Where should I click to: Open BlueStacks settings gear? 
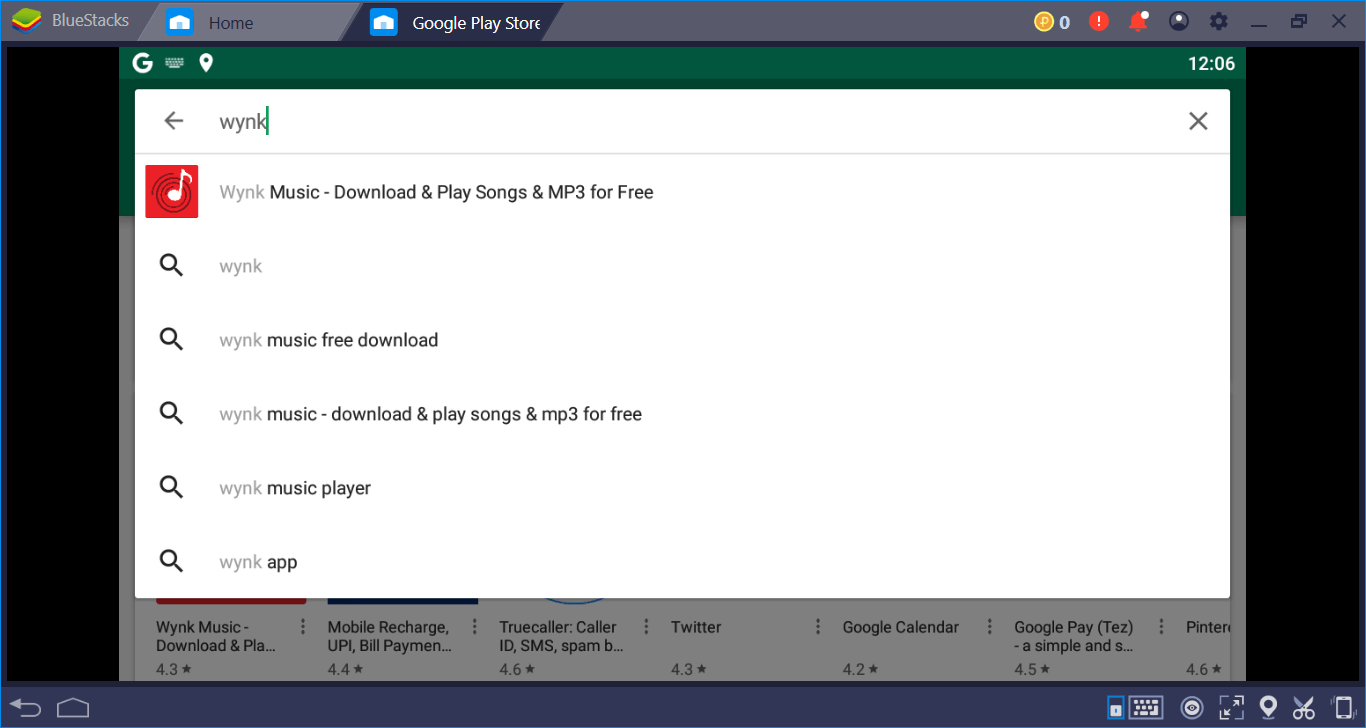[1219, 21]
